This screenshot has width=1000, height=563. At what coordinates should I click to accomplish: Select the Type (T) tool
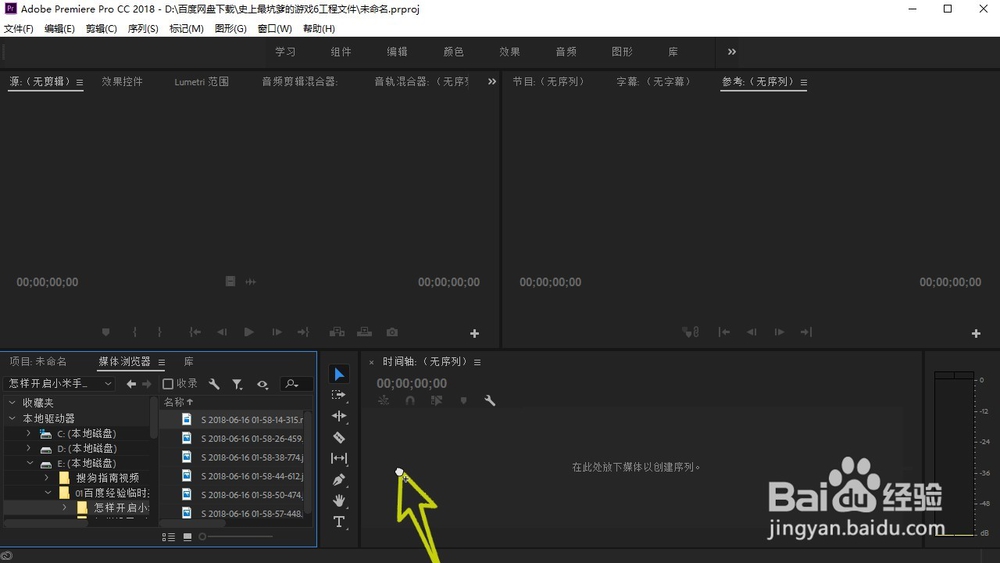339,522
